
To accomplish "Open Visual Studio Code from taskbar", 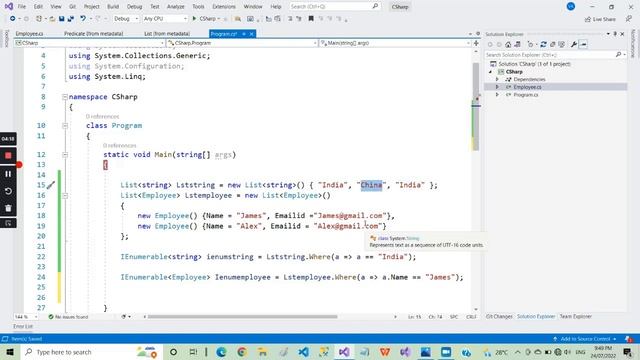I will [x=303, y=352].
